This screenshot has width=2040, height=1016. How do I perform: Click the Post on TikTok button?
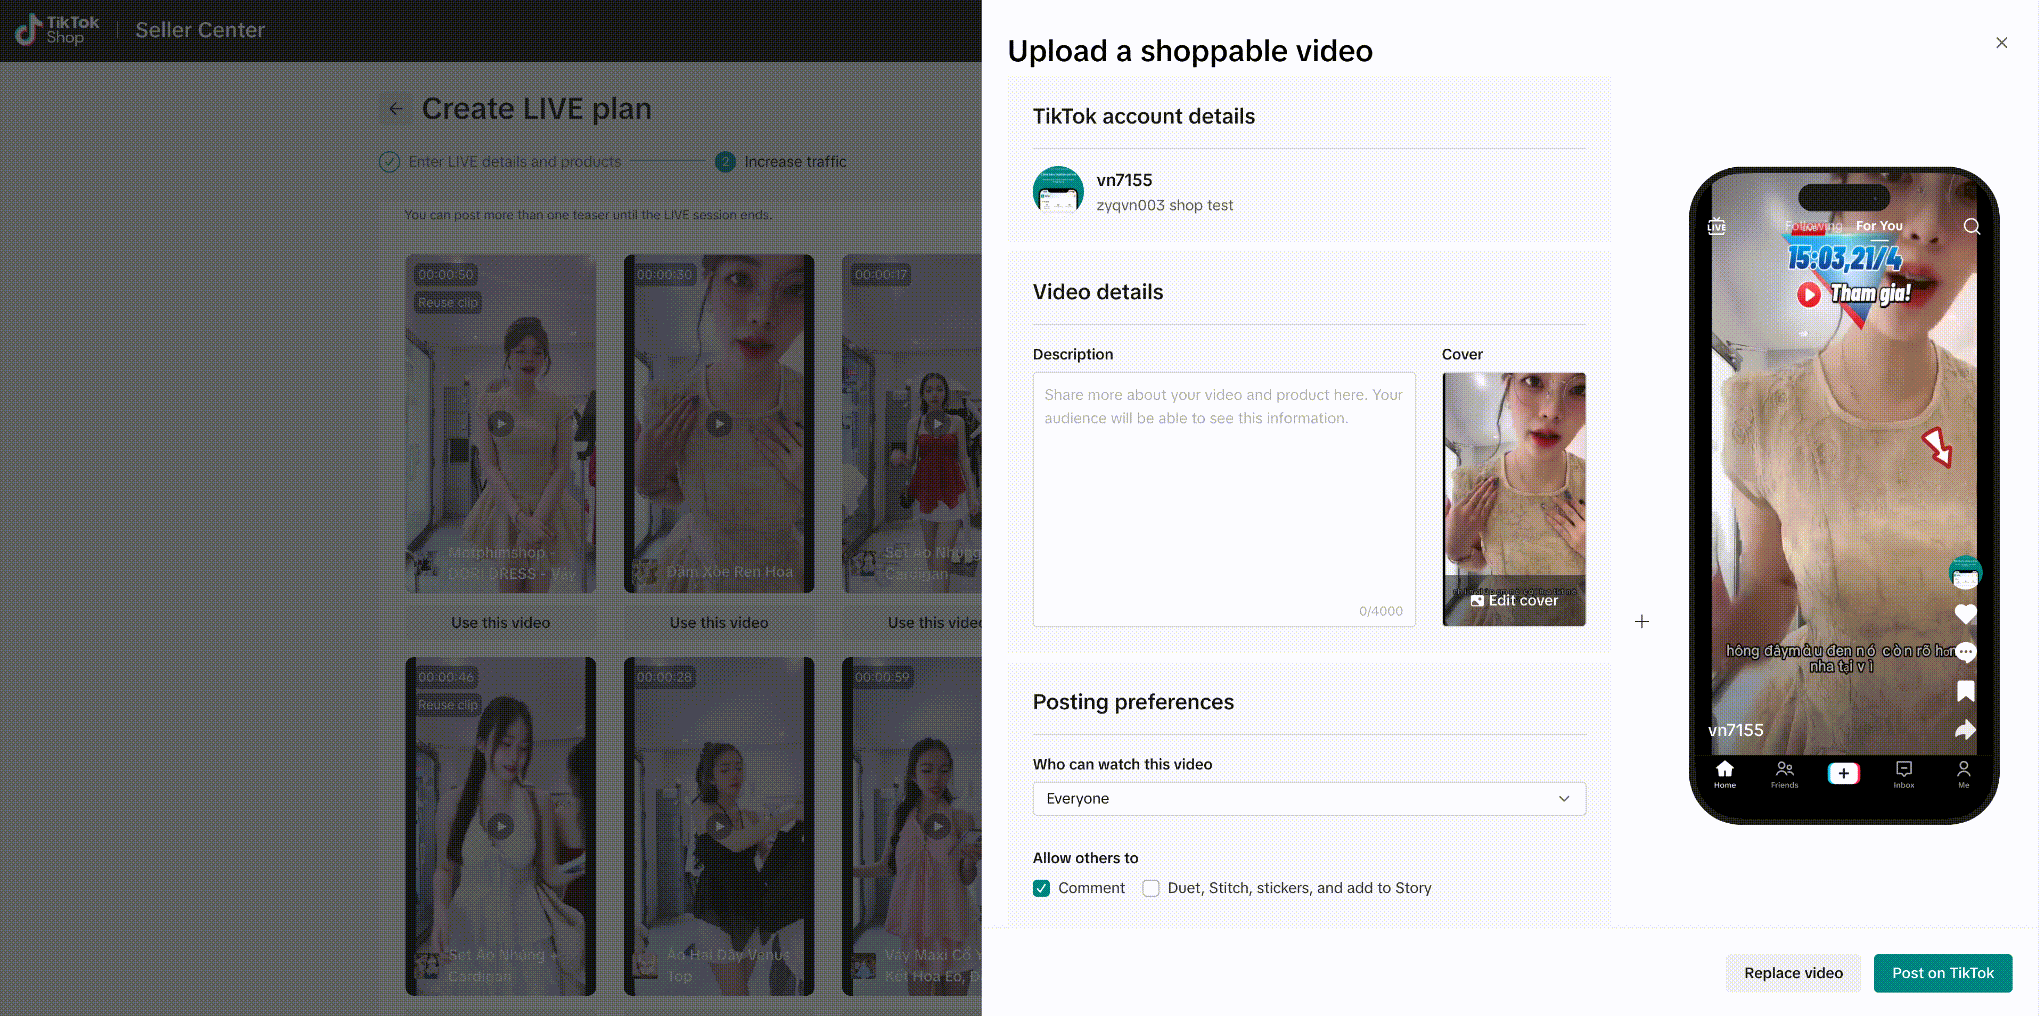point(1942,973)
